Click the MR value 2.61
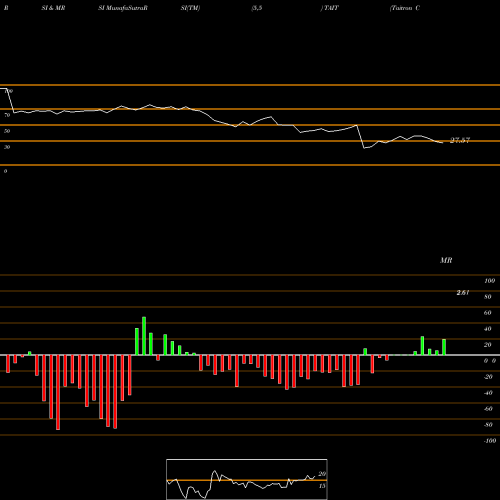Screen dimensions: 500x500 point(463,293)
